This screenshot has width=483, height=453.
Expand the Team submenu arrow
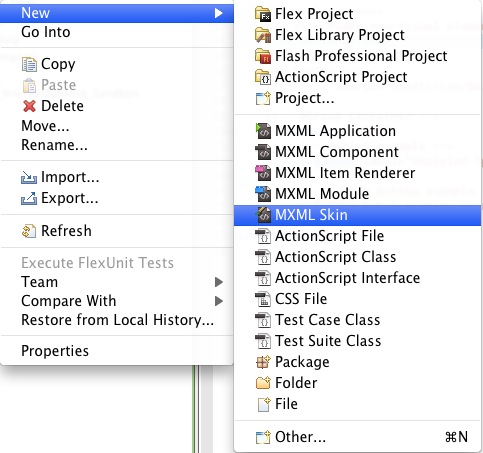click(x=219, y=282)
